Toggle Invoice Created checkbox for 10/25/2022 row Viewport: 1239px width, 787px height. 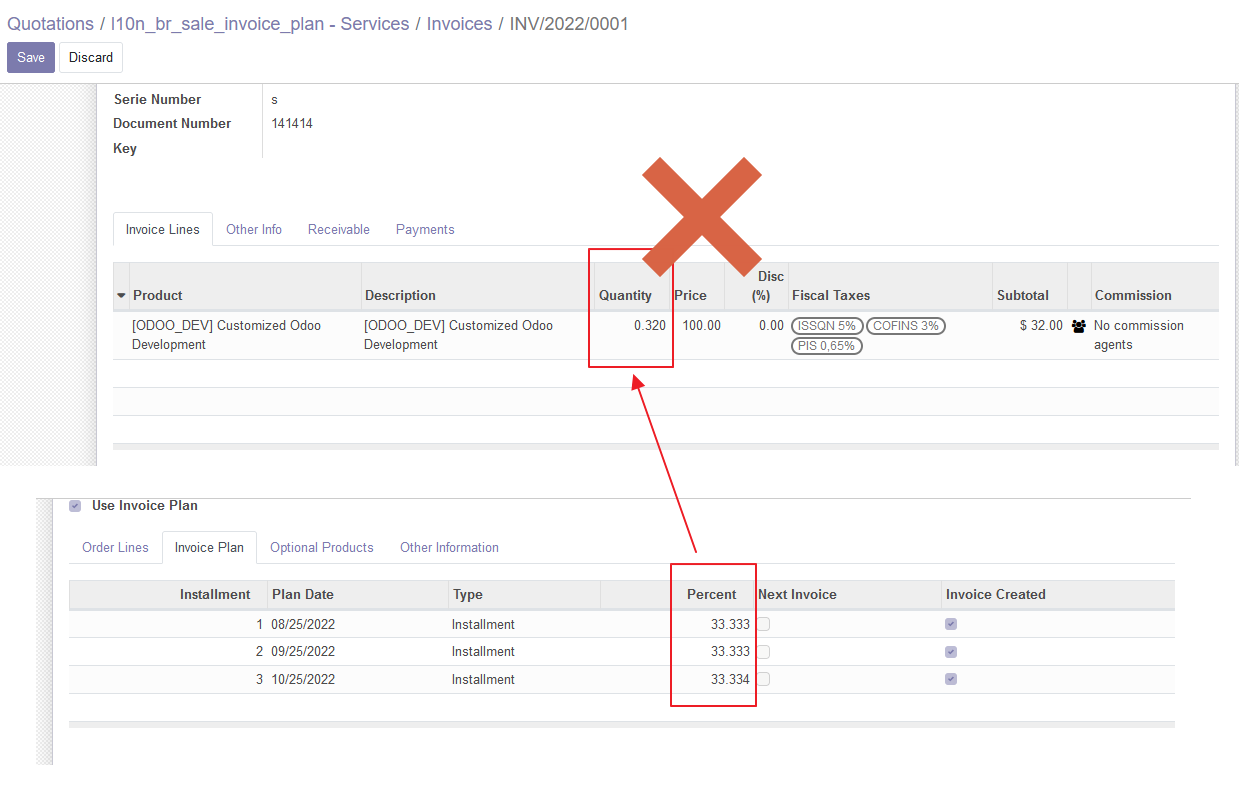pyautogui.click(x=951, y=679)
